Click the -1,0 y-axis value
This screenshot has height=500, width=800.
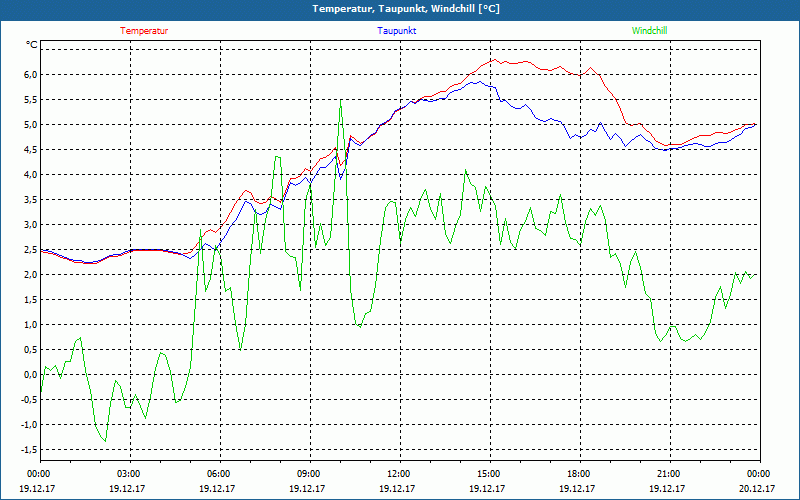pyautogui.click(x=29, y=424)
